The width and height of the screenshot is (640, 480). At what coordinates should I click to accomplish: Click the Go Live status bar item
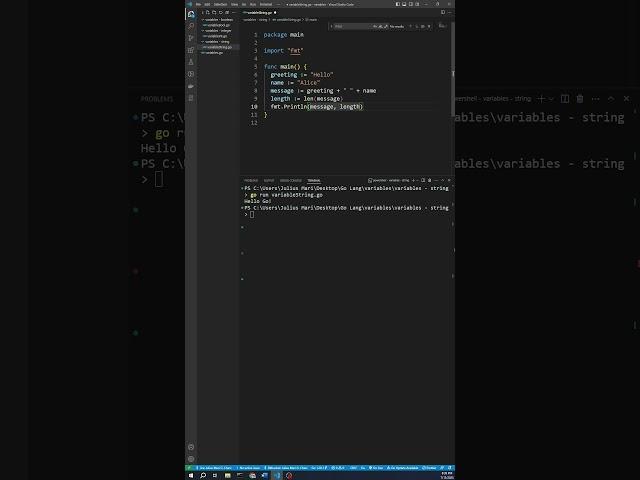(376, 468)
